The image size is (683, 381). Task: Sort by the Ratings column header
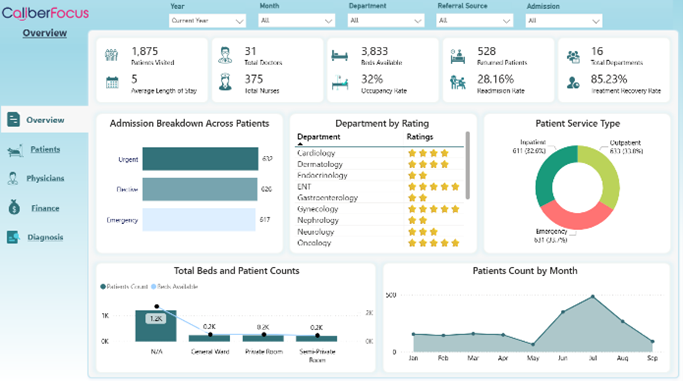click(x=420, y=137)
